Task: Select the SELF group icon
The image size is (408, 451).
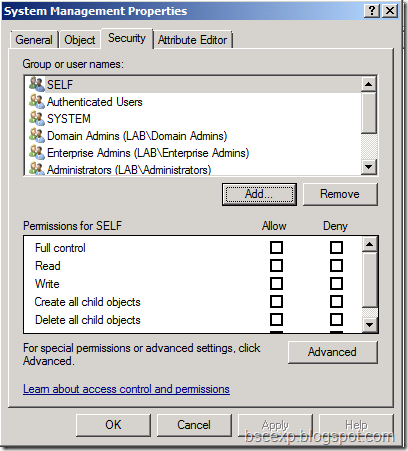Action: point(37,84)
